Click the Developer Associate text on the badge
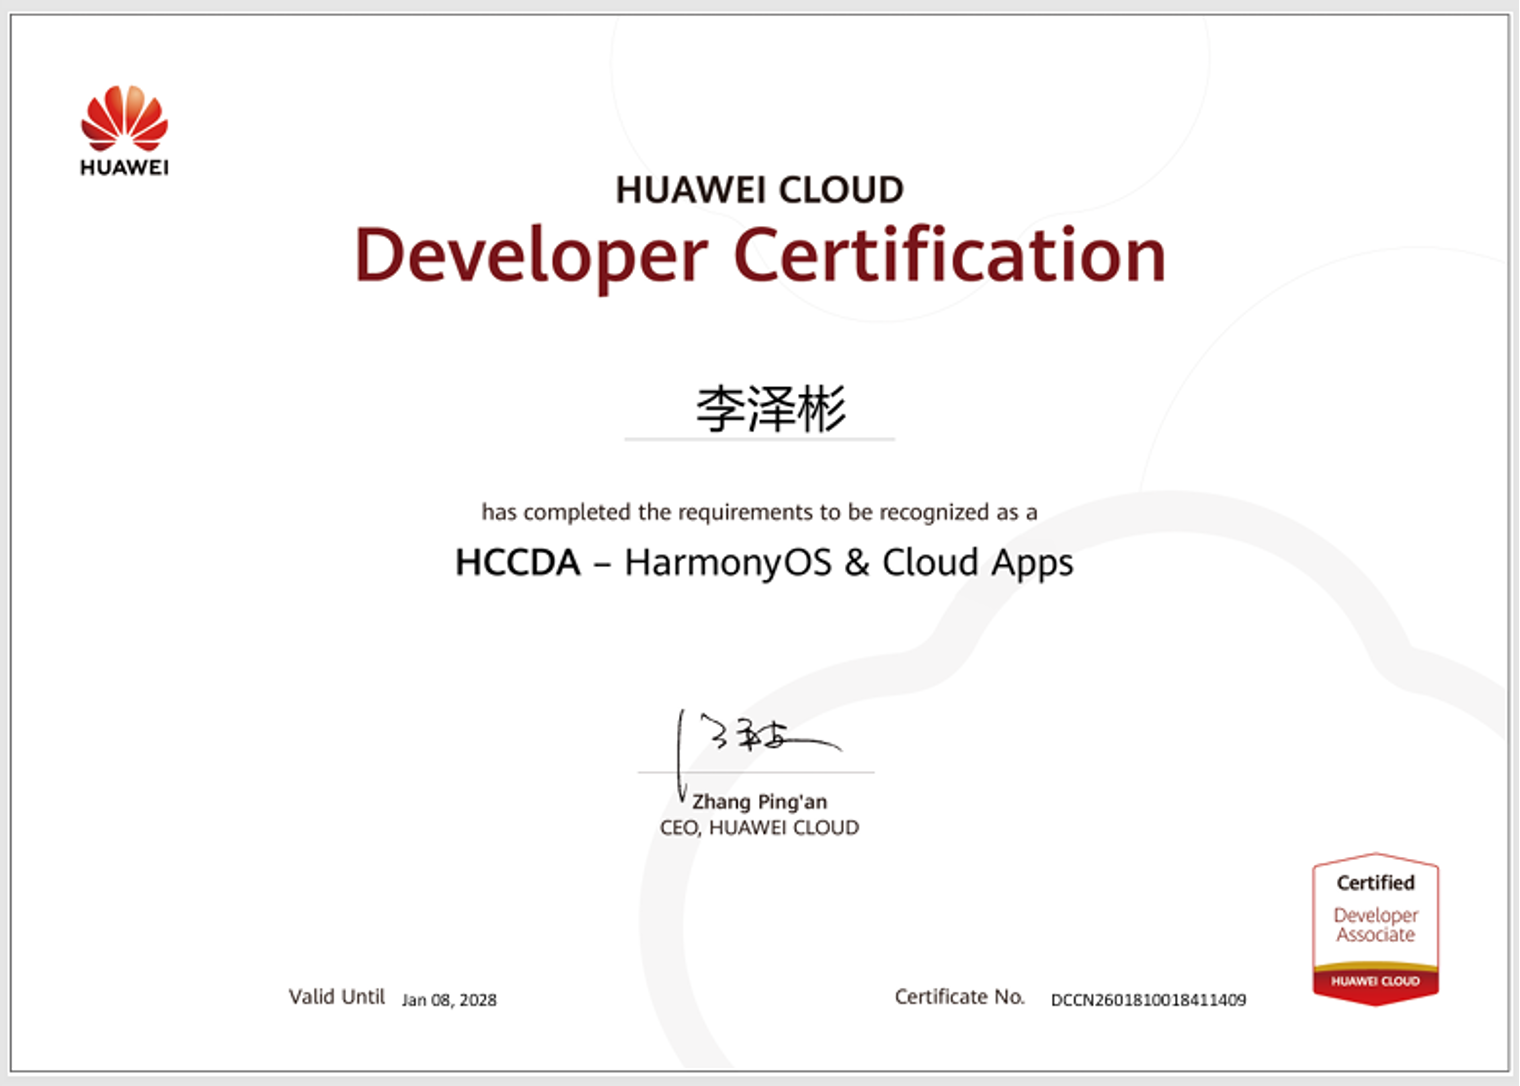The height and width of the screenshot is (1086, 1520). [1375, 925]
